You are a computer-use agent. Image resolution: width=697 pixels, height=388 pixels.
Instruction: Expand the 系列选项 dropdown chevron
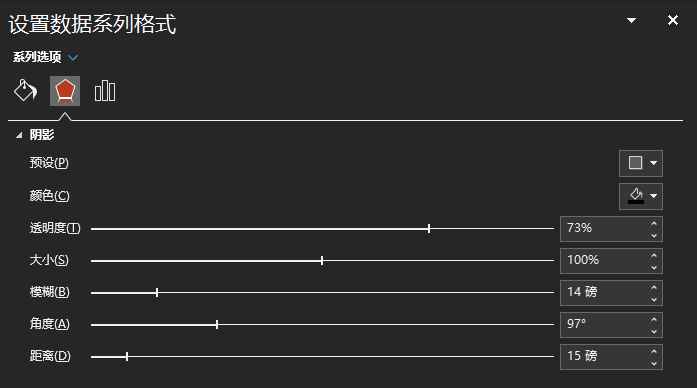tap(73, 57)
